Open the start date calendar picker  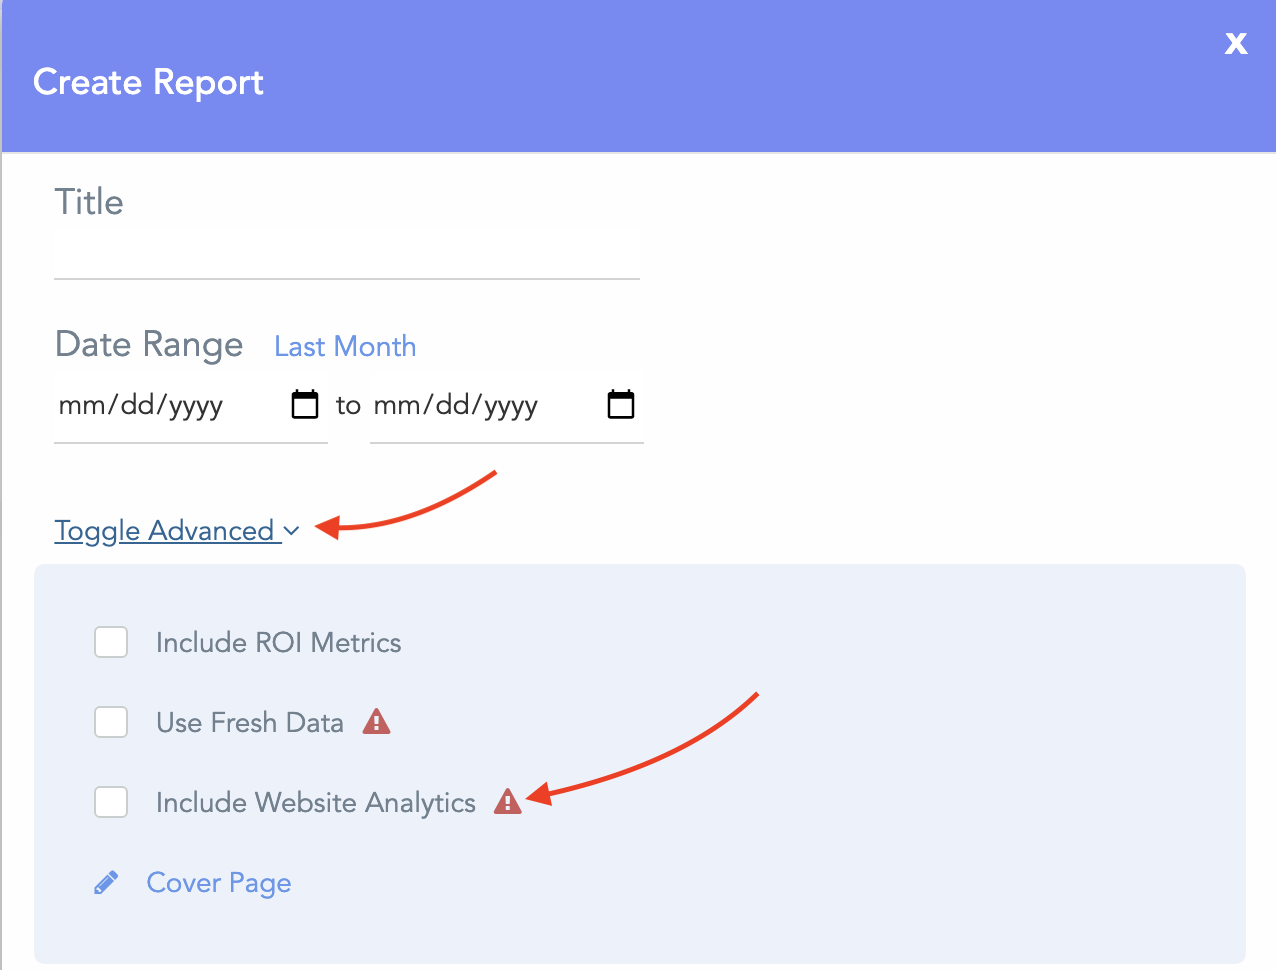[x=304, y=404]
